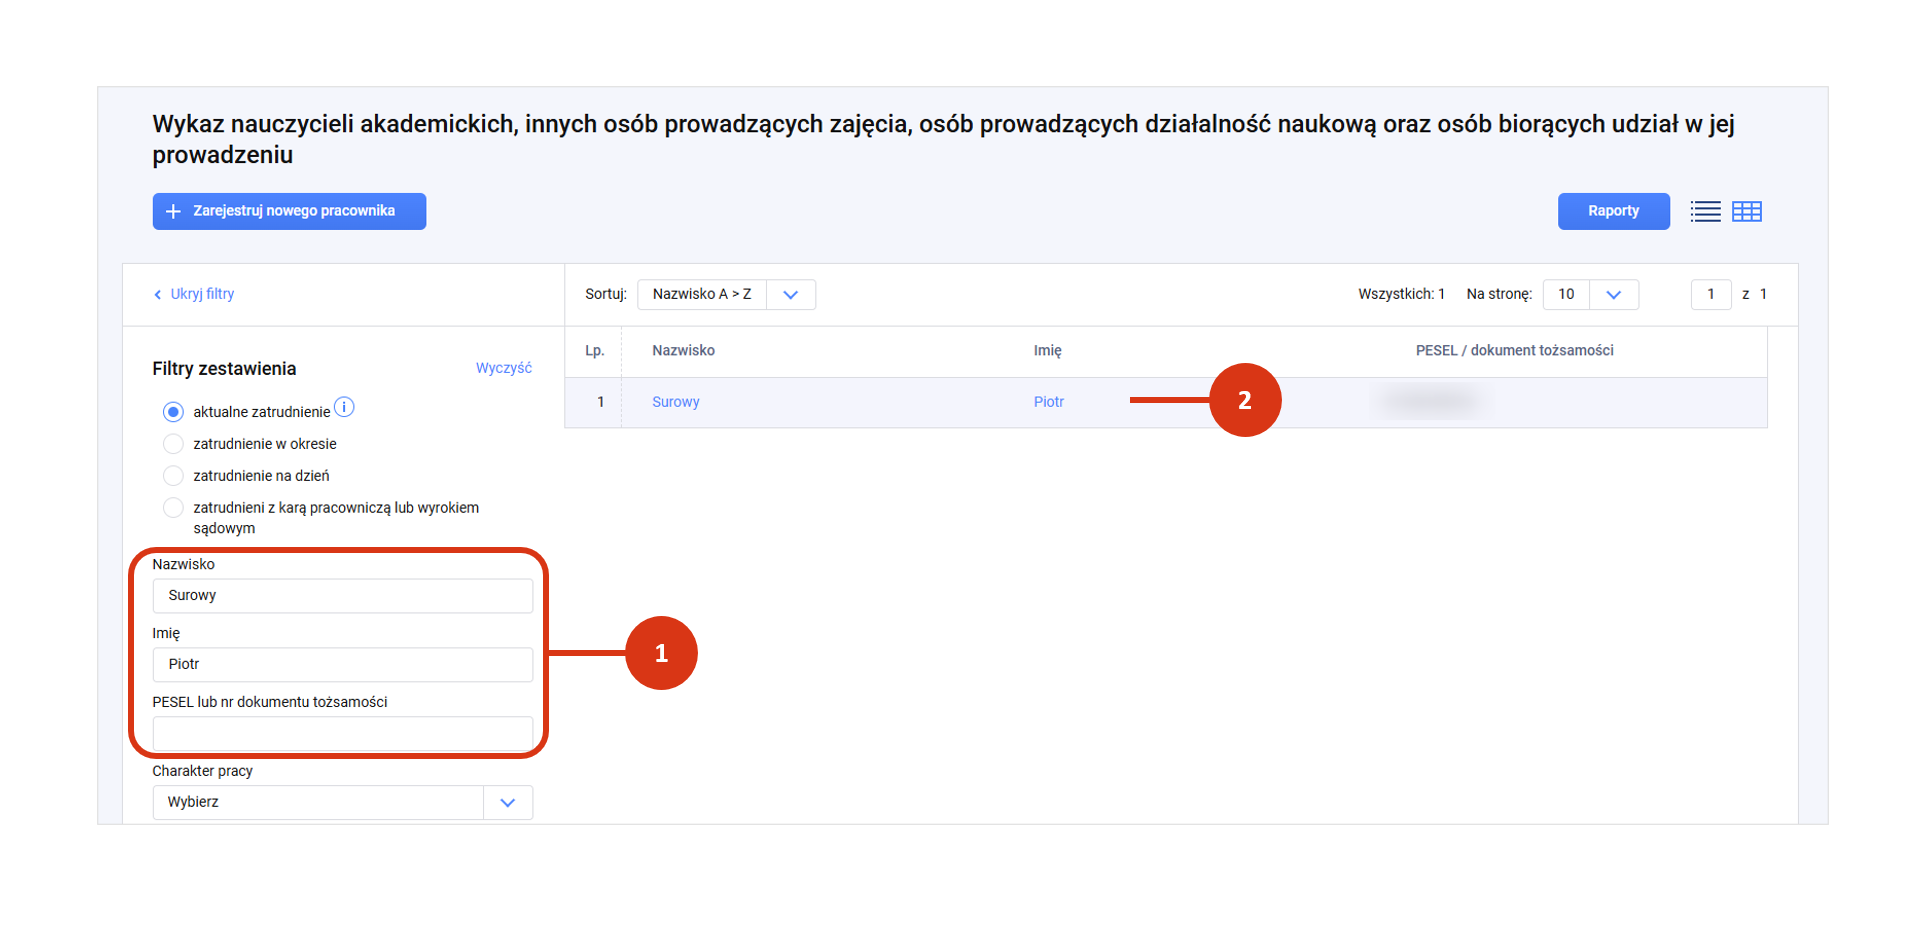
Task: Open info icon next to aktualne zatrudnienie
Action: point(344,407)
